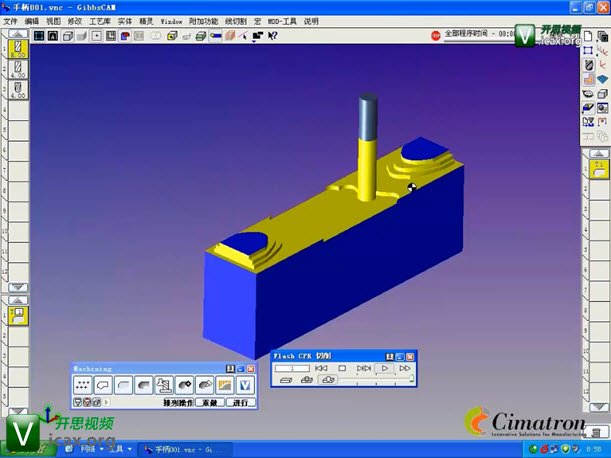Select process tile 1 in lower-left list

pos(18,316)
